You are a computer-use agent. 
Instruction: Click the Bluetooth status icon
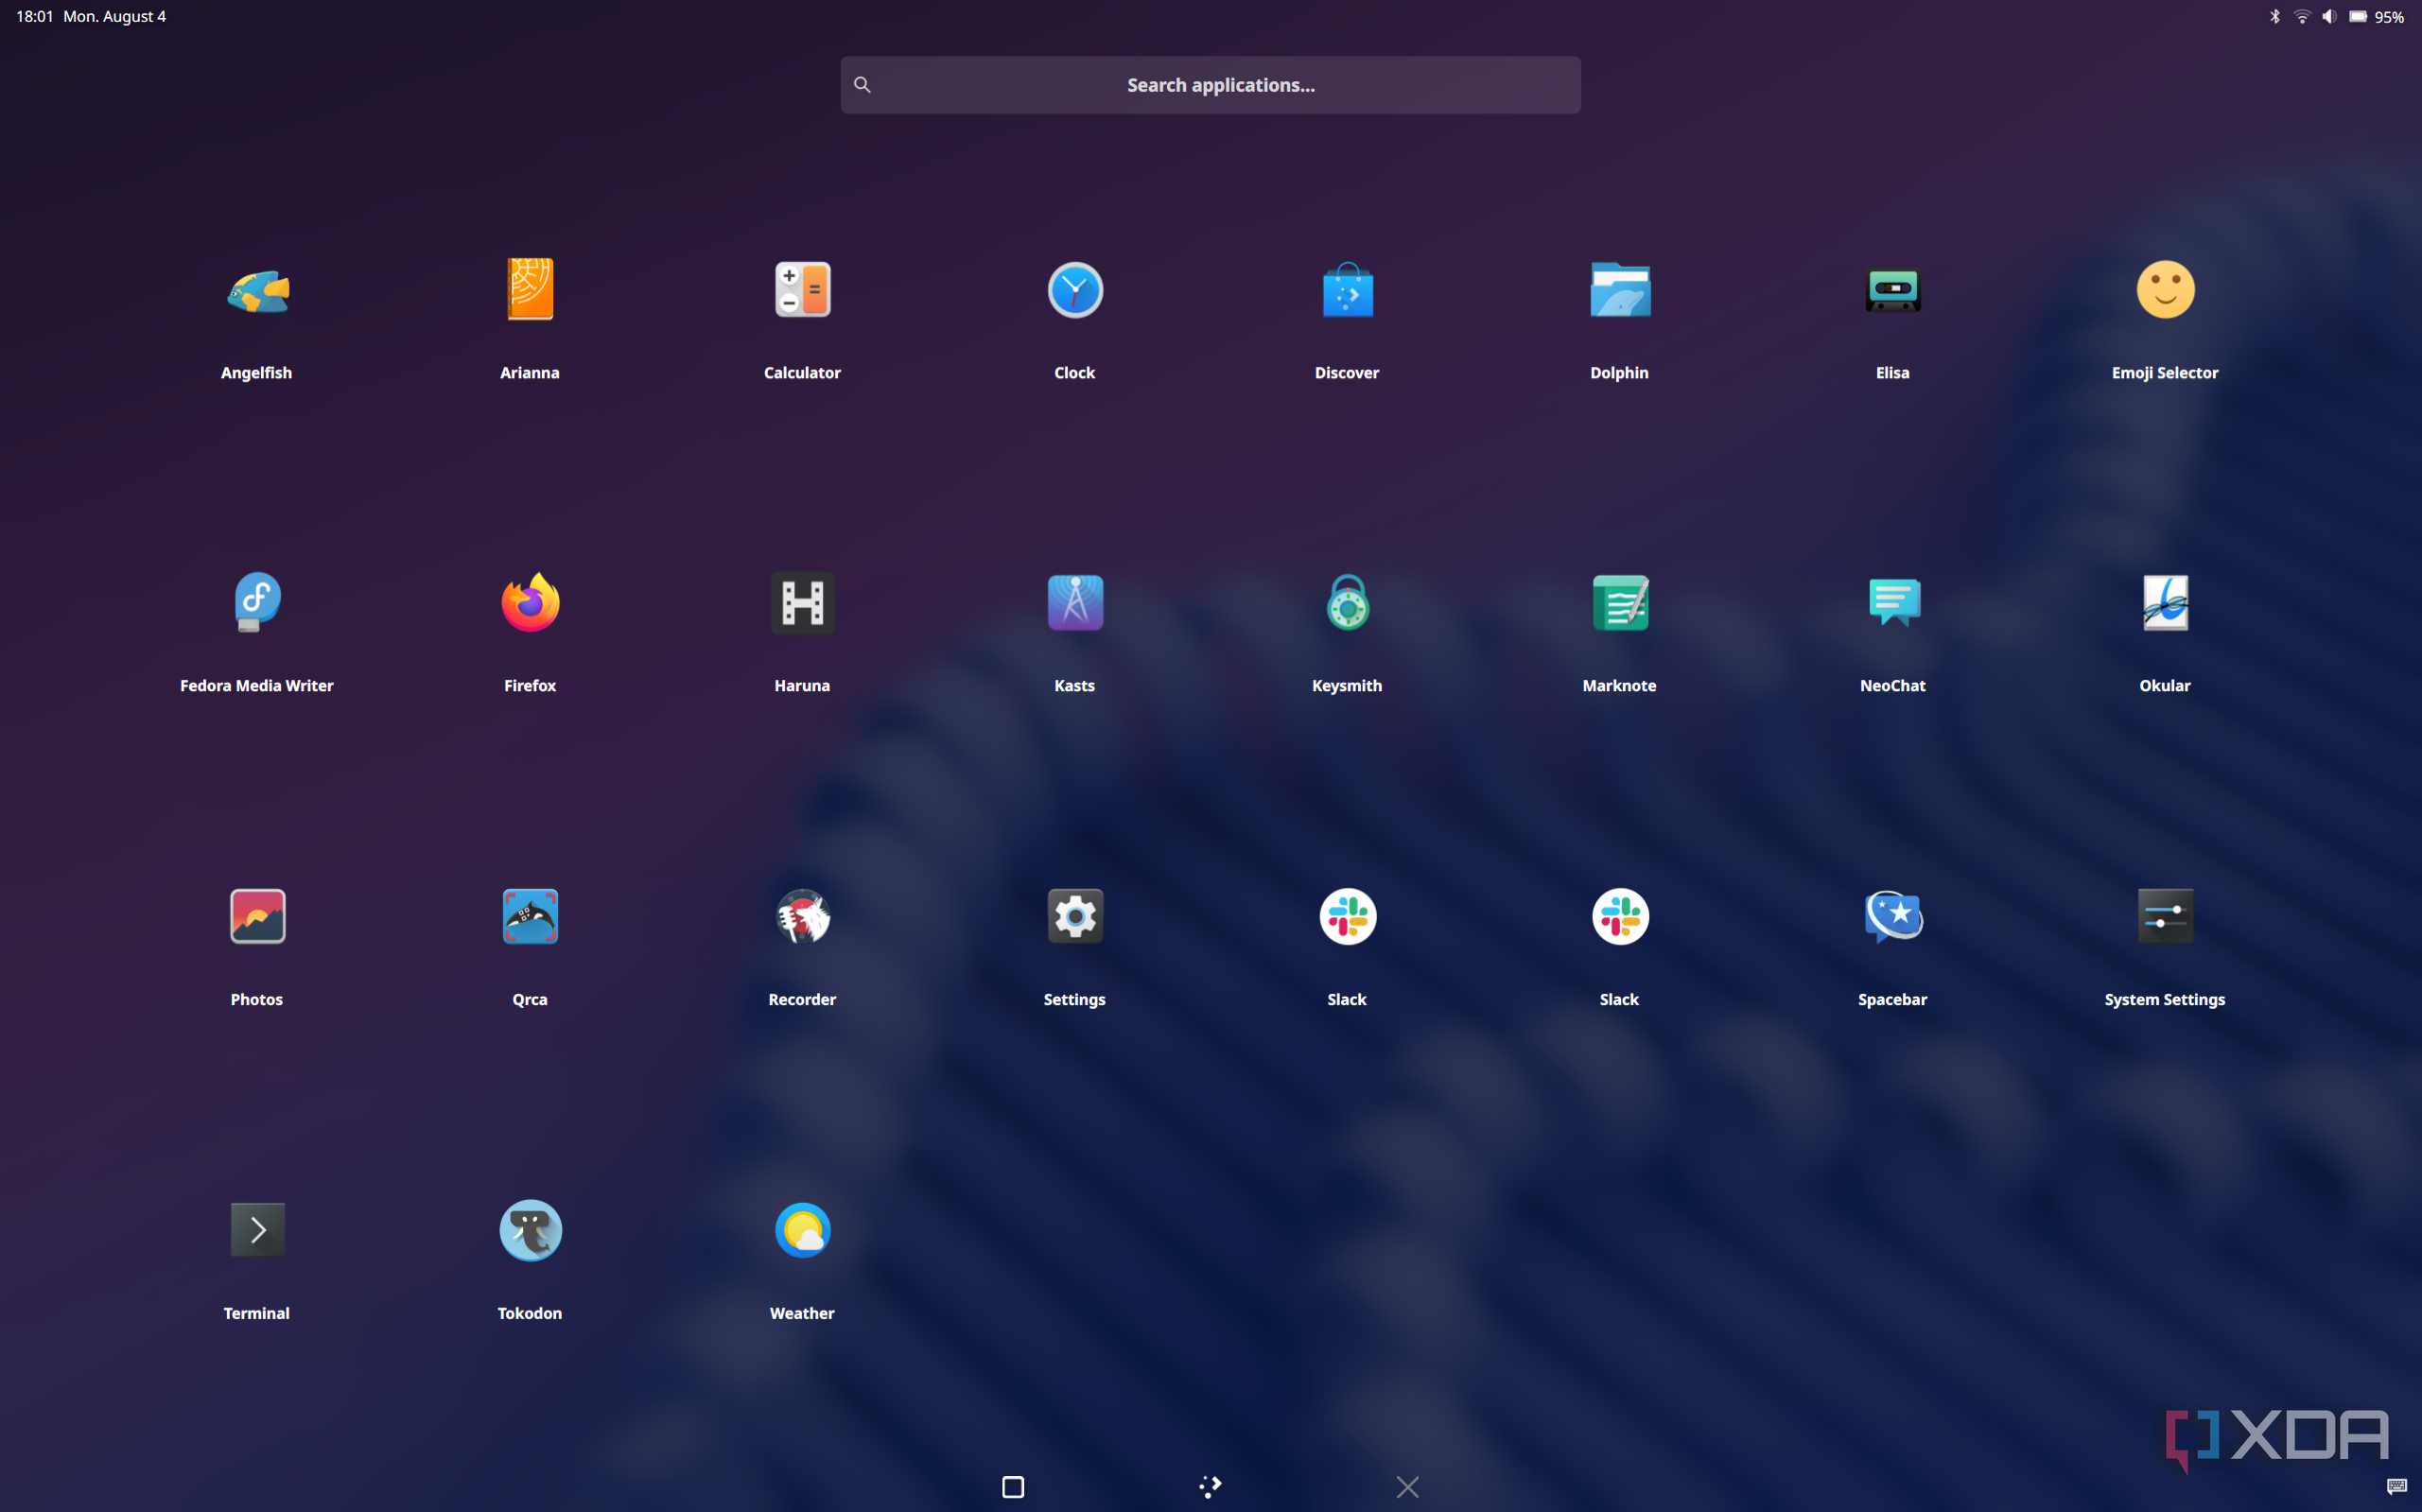tap(2275, 16)
